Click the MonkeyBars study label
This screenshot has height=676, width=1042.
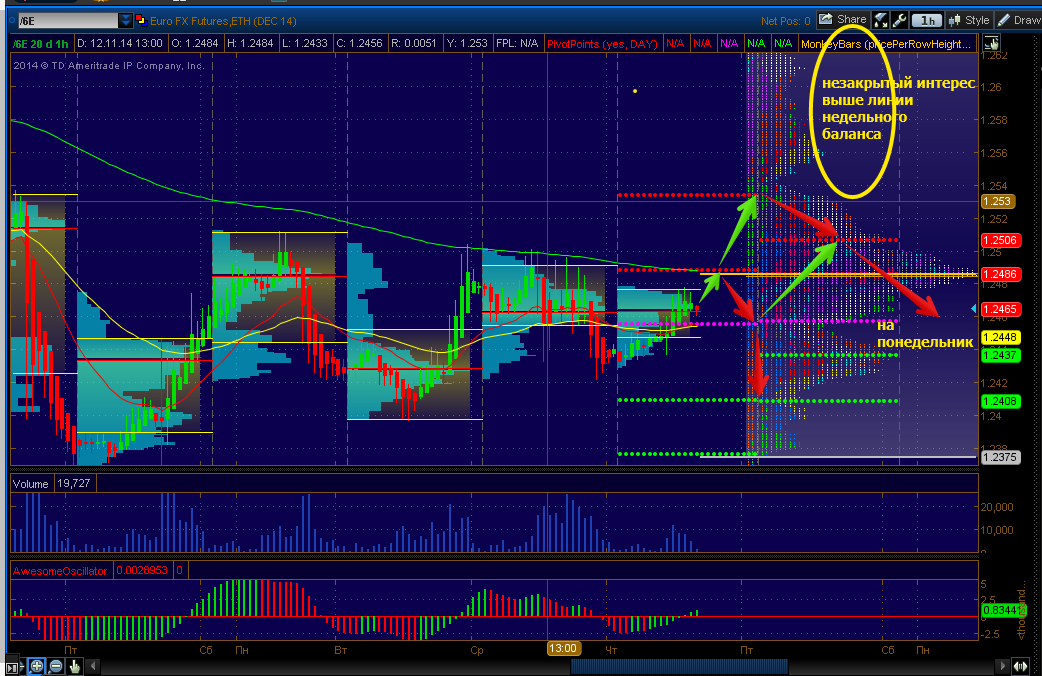point(886,44)
